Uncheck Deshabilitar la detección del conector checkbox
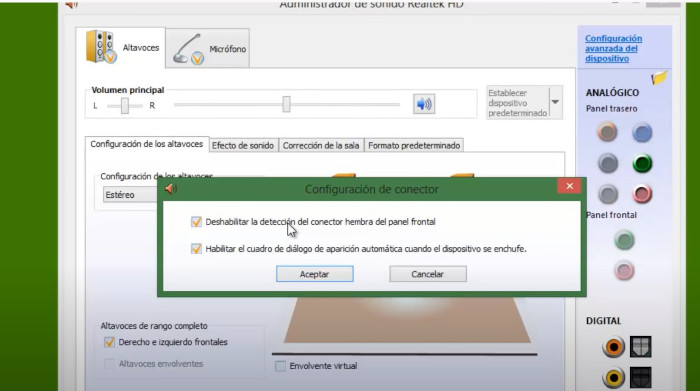Viewport: 700px width, 391px height. click(196, 222)
